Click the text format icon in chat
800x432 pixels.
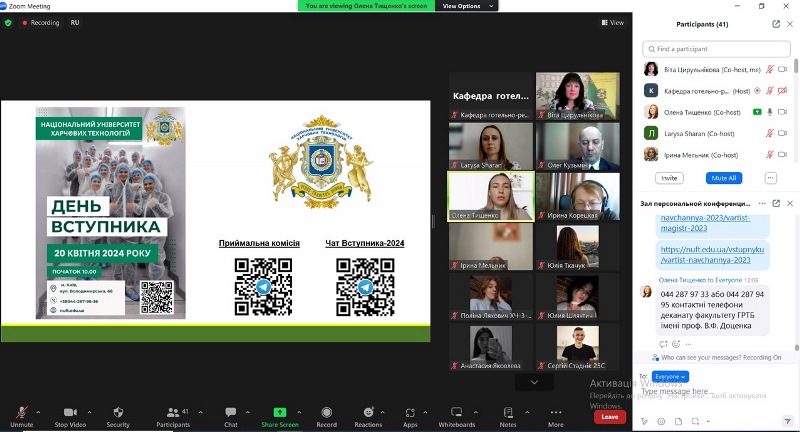645,421
